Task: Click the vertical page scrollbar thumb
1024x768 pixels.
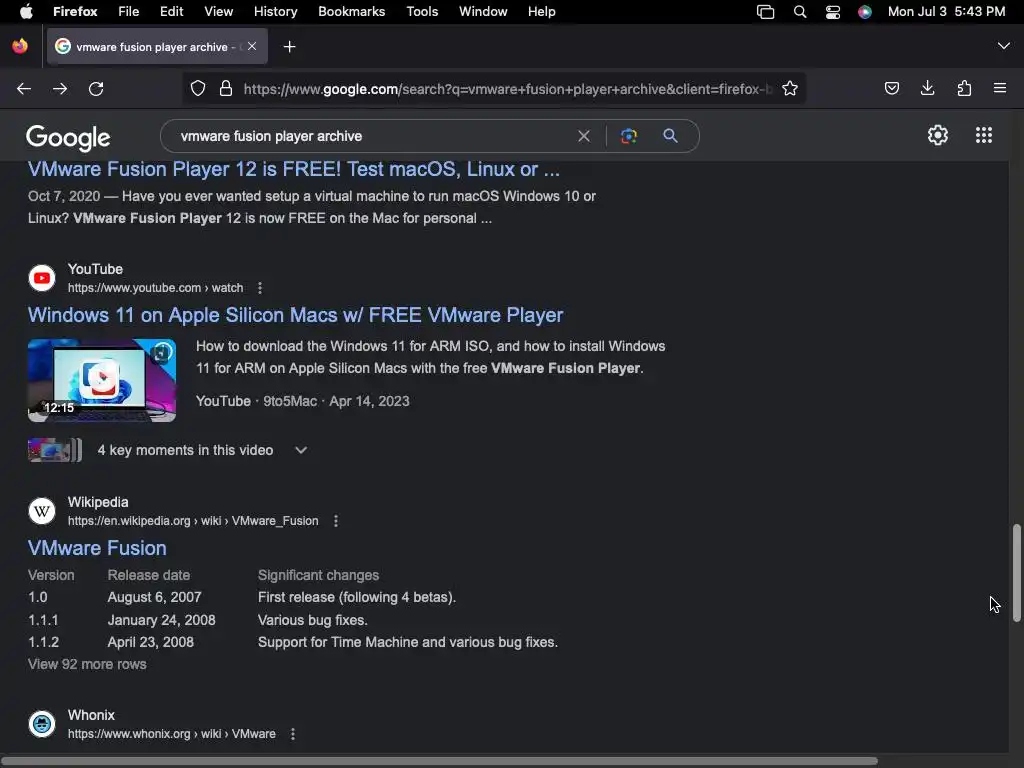Action: point(1016,573)
